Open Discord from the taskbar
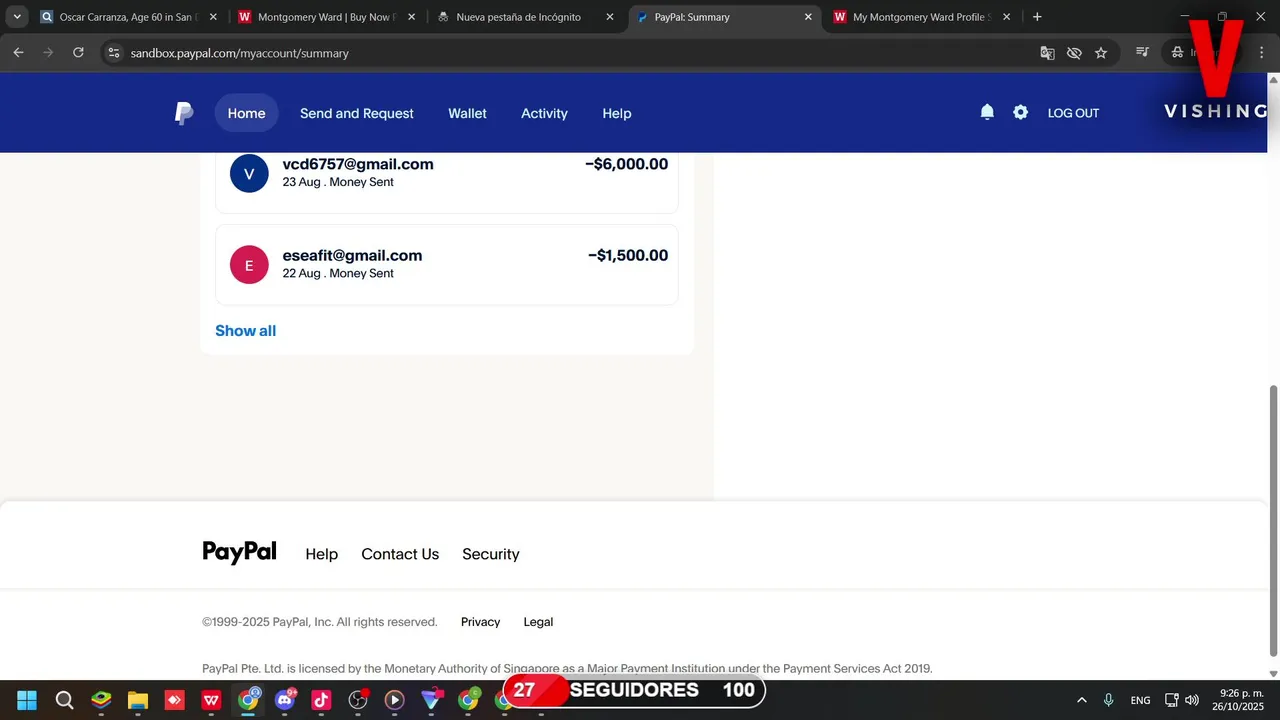1280x720 pixels. 284,700
